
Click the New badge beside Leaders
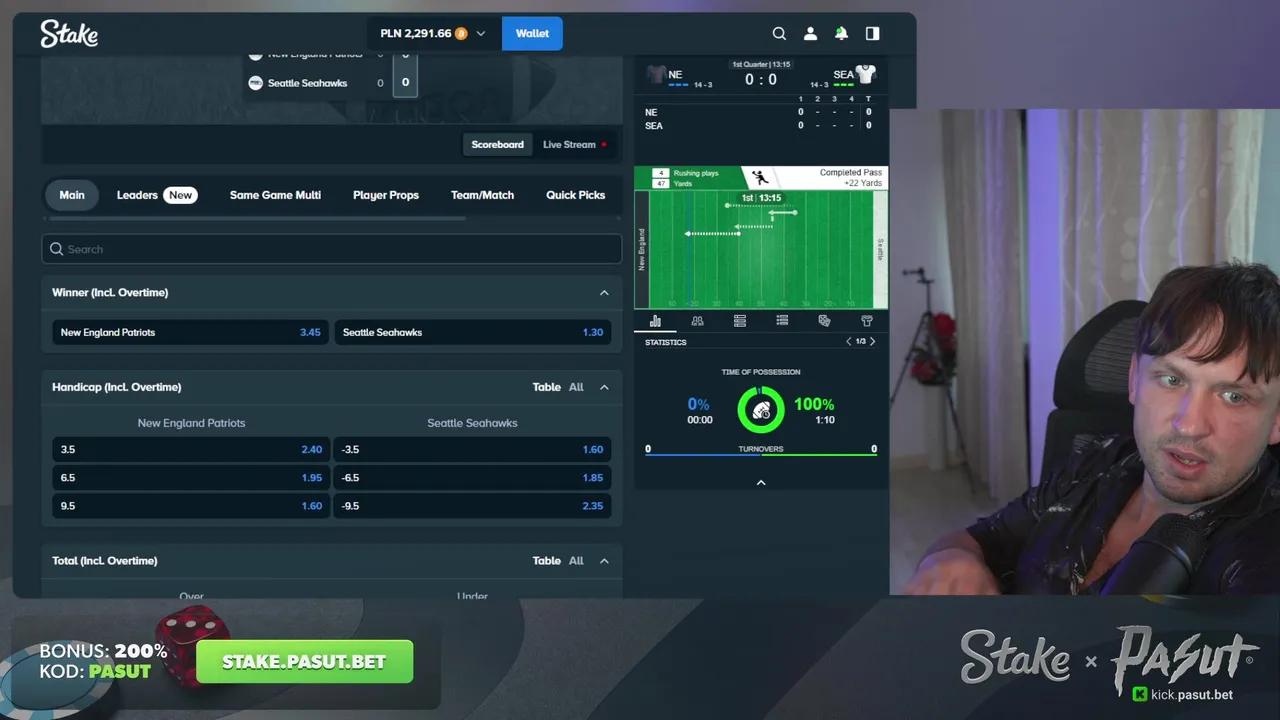point(180,195)
